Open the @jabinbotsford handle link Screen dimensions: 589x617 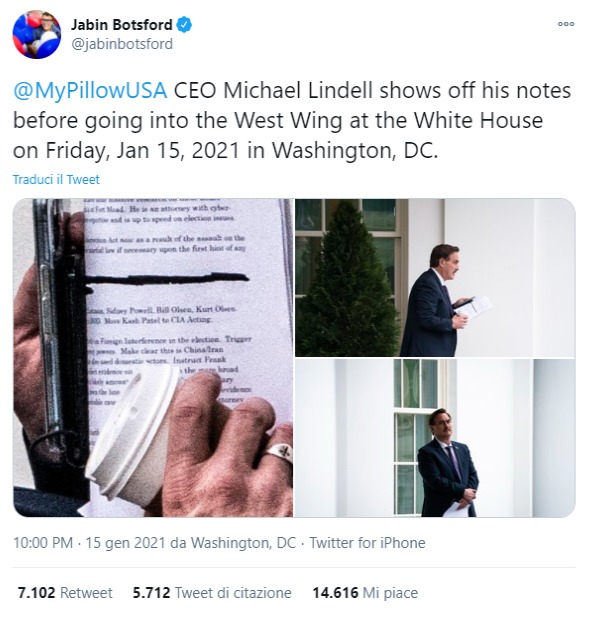122,44
